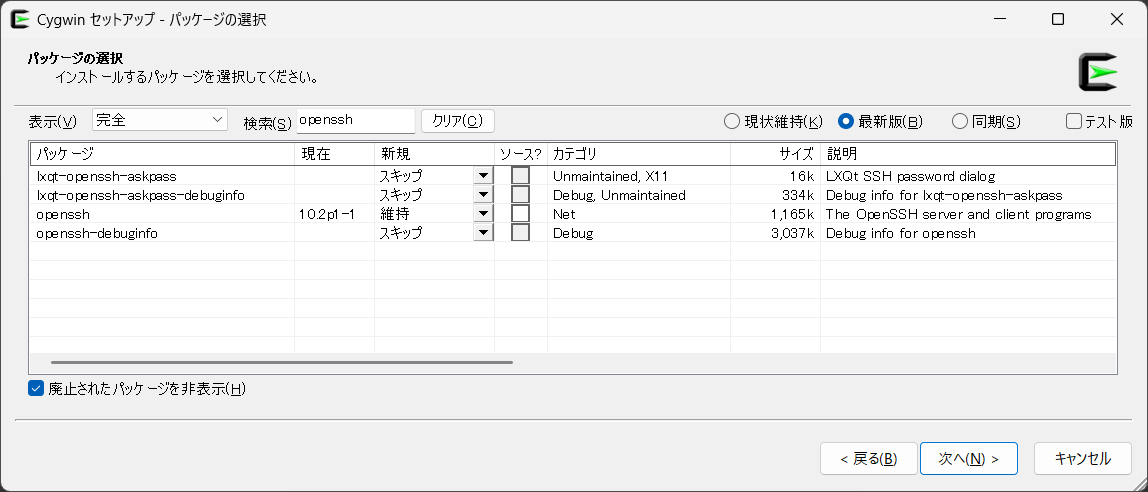Click the horizontal scrollbar of the package list

pos(282,362)
